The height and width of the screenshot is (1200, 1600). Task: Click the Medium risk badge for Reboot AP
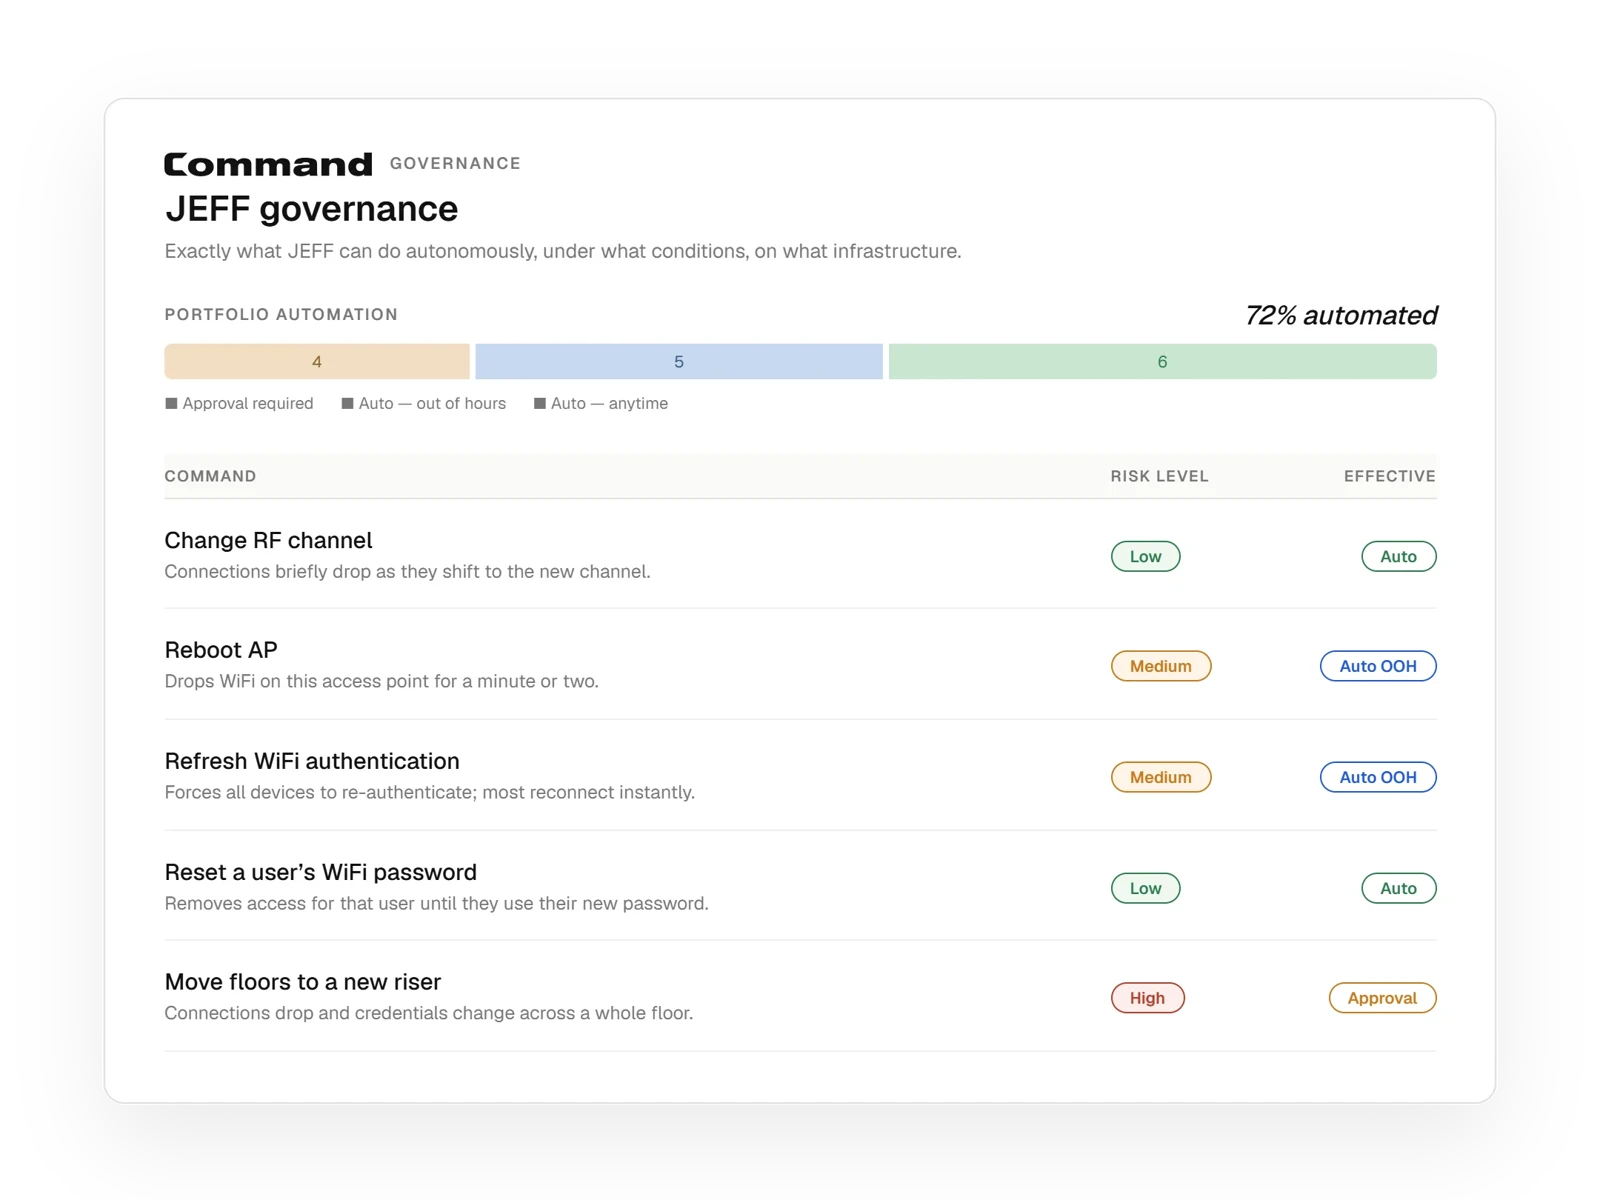[x=1160, y=666]
